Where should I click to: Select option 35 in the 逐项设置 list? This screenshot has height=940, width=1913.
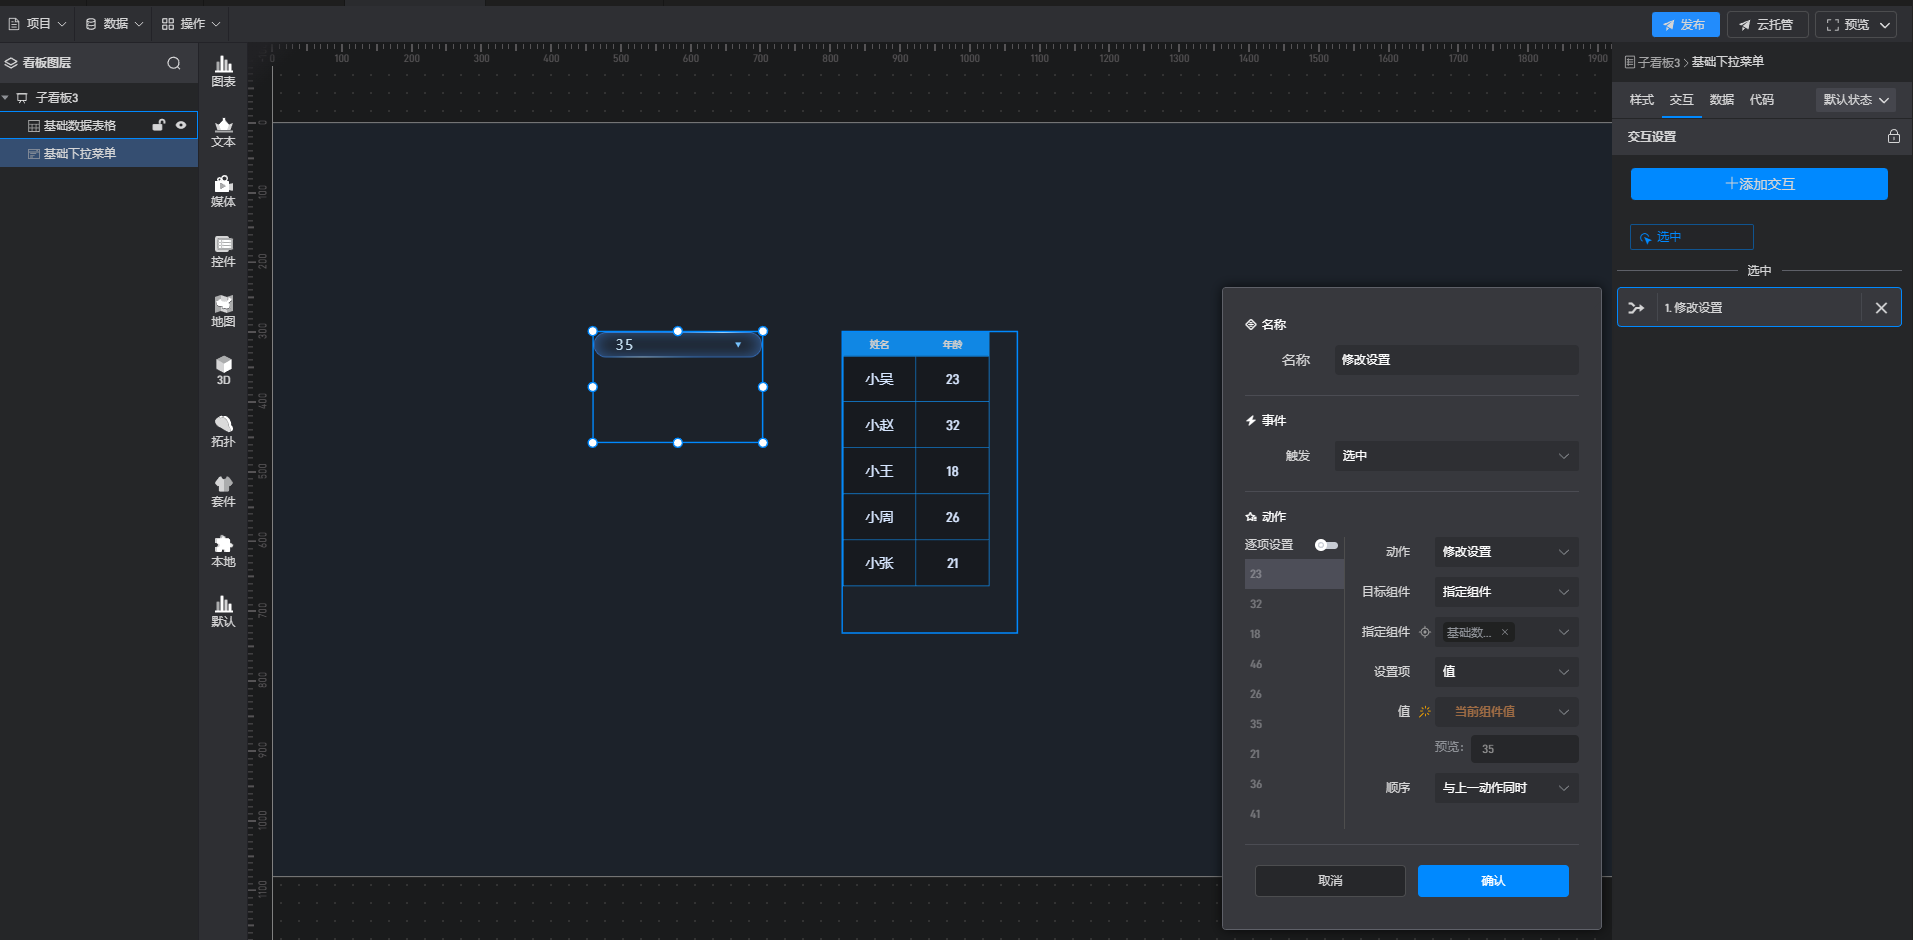[1294, 724]
